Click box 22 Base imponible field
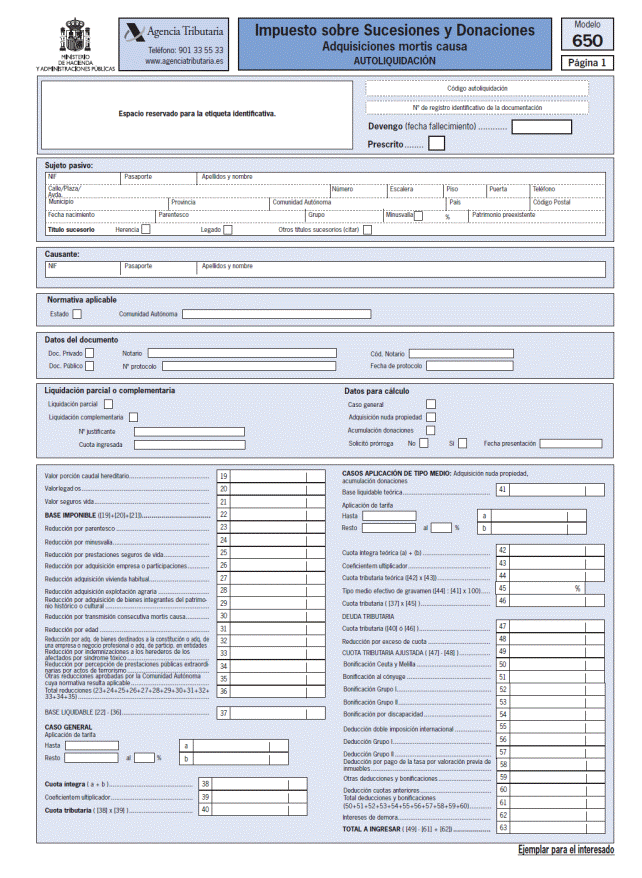Viewport: 642px width, 878px height. pyautogui.click(x=271, y=515)
